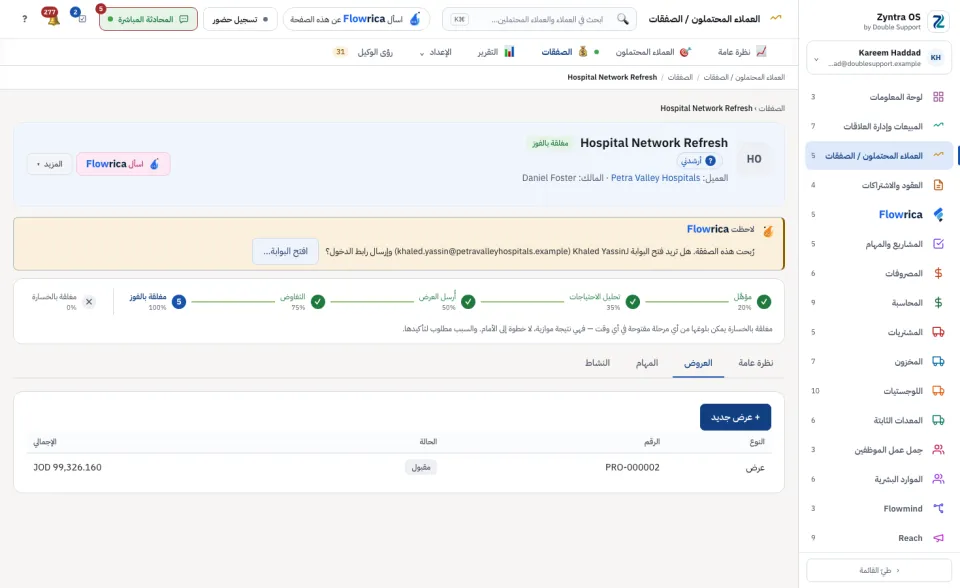Open the Flowmind branch icon
This screenshot has width=960, height=588.
pyautogui.click(x=938, y=508)
